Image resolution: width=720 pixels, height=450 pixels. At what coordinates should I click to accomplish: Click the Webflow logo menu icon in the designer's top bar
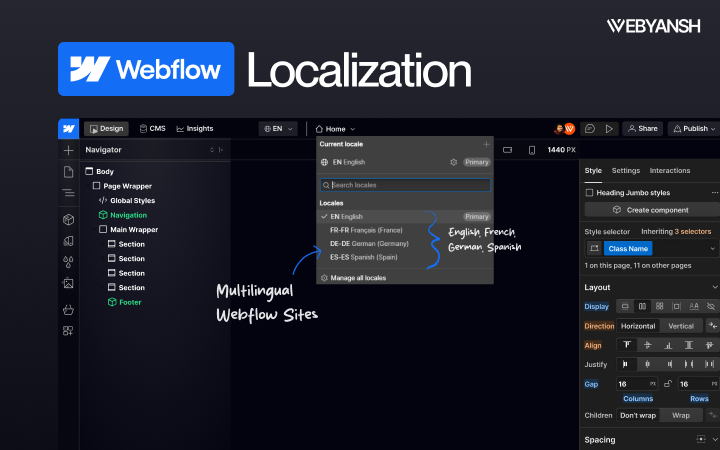[x=68, y=129]
